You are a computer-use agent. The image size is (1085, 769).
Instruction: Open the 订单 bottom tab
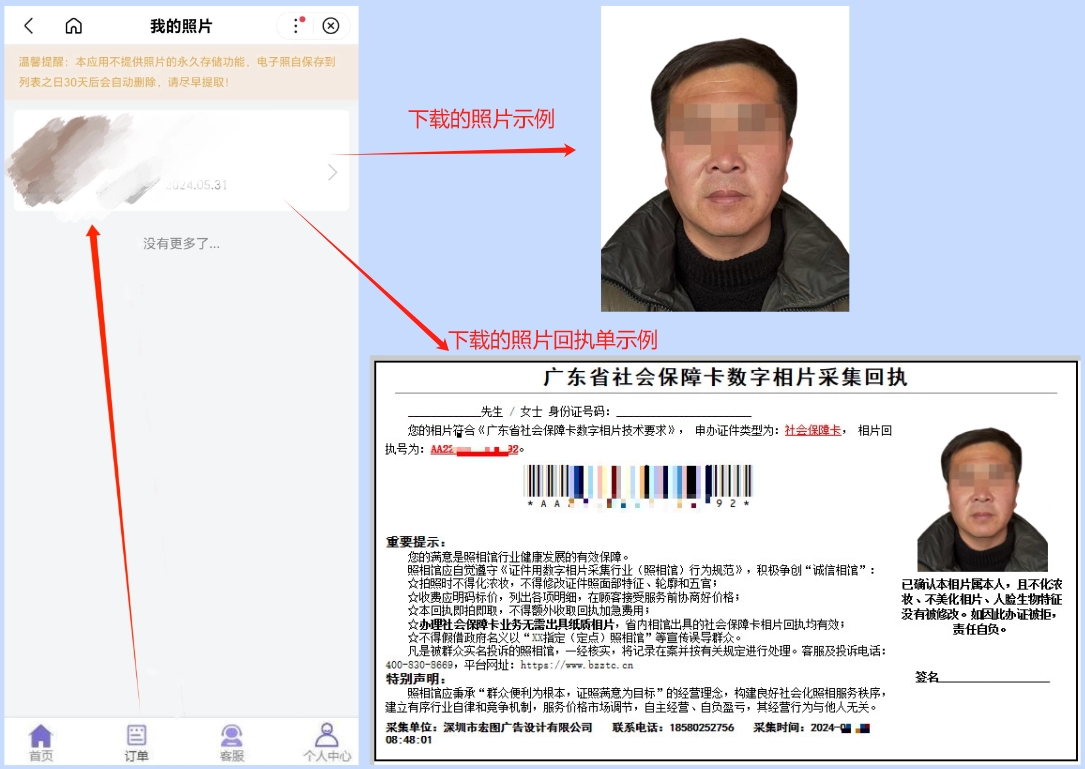coord(136,742)
